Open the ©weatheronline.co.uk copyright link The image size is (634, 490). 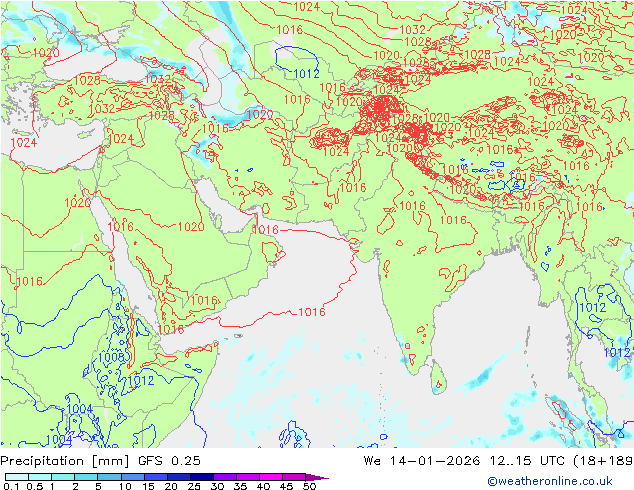549,481
